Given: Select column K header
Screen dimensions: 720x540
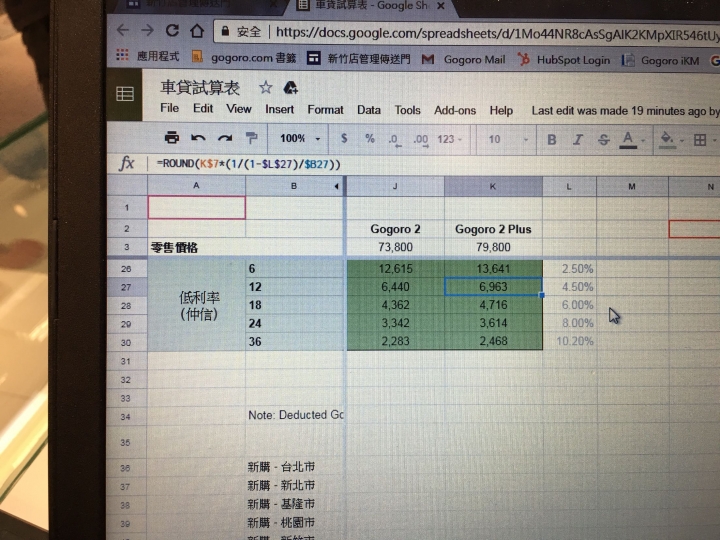Looking at the screenshot, I should pyautogui.click(x=493, y=186).
